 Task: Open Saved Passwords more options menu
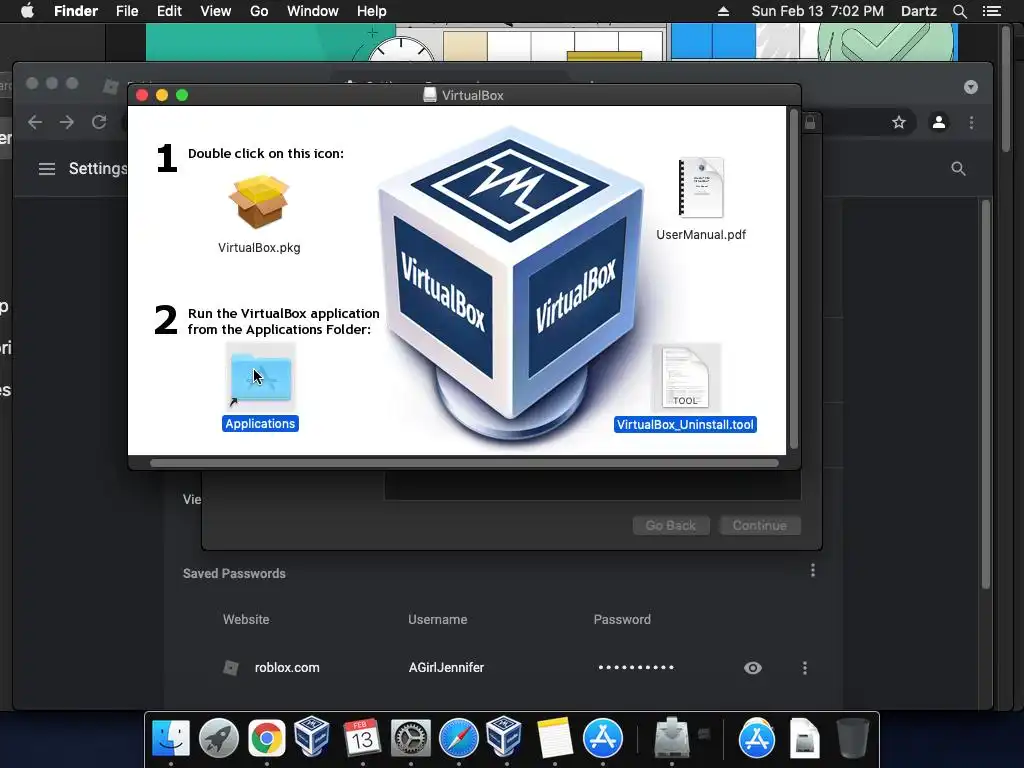tap(813, 571)
